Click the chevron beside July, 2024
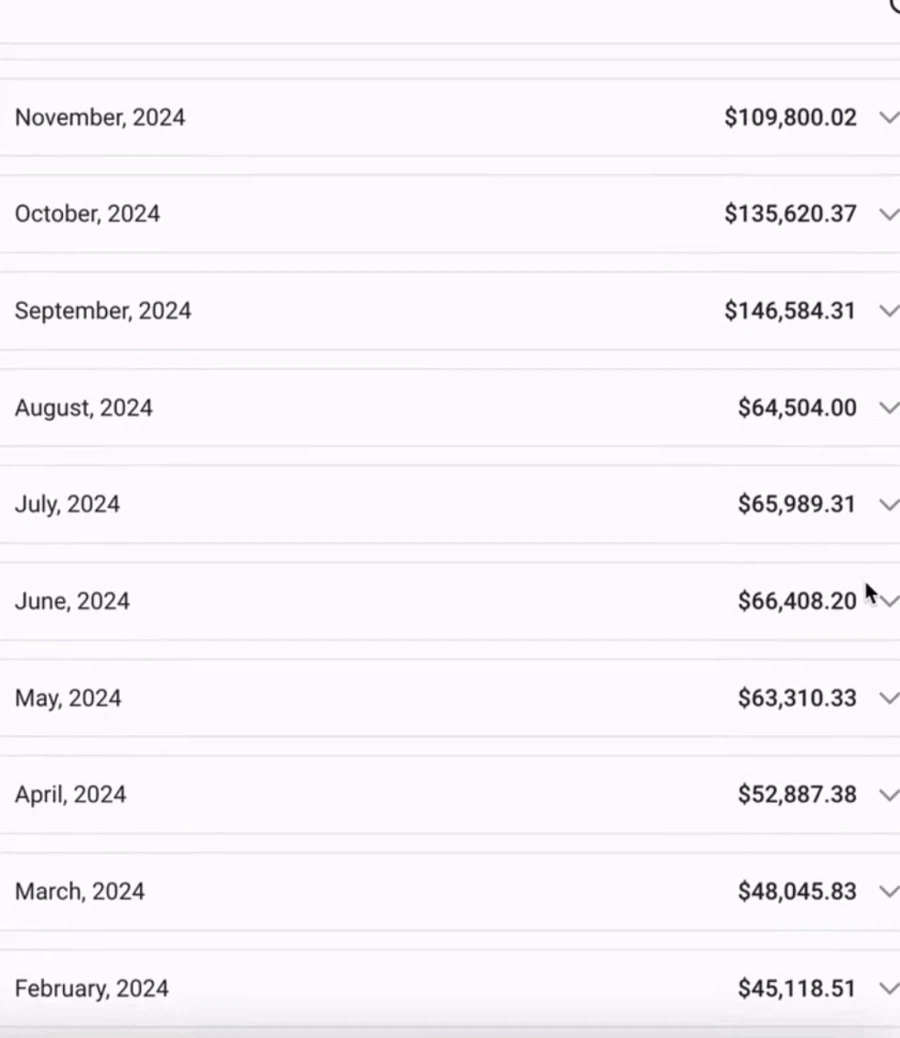 pyautogui.click(x=888, y=504)
